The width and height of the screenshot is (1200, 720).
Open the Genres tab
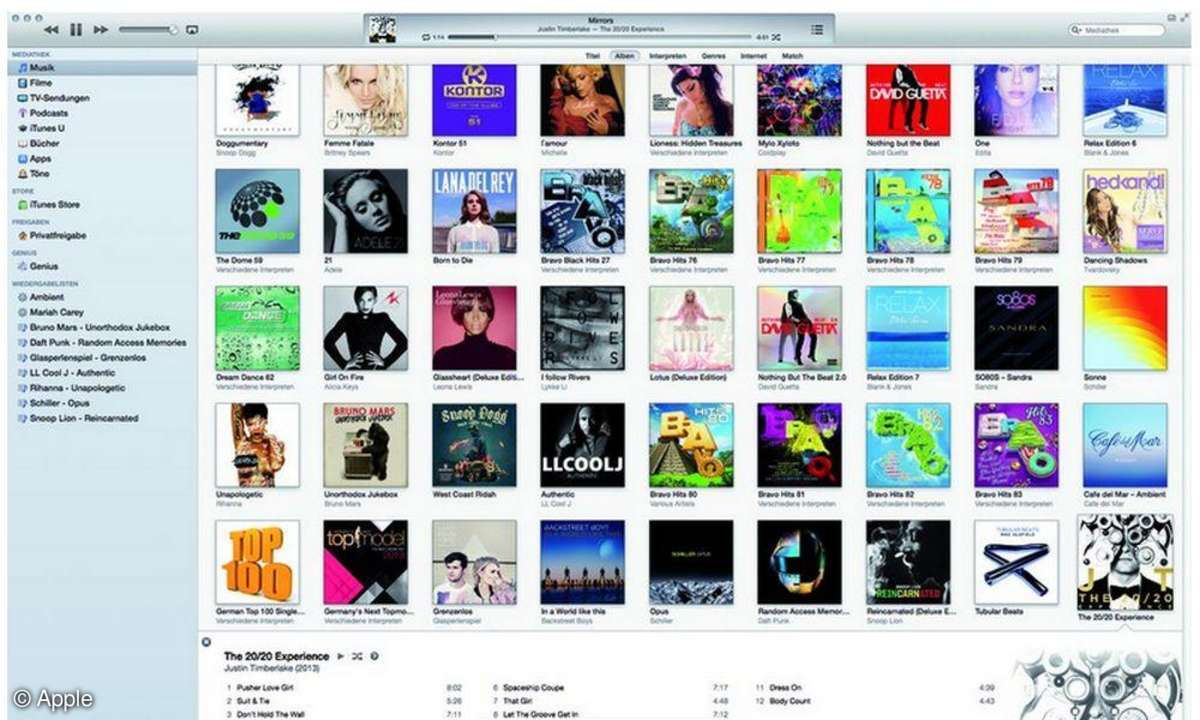[x=713, y=56]
